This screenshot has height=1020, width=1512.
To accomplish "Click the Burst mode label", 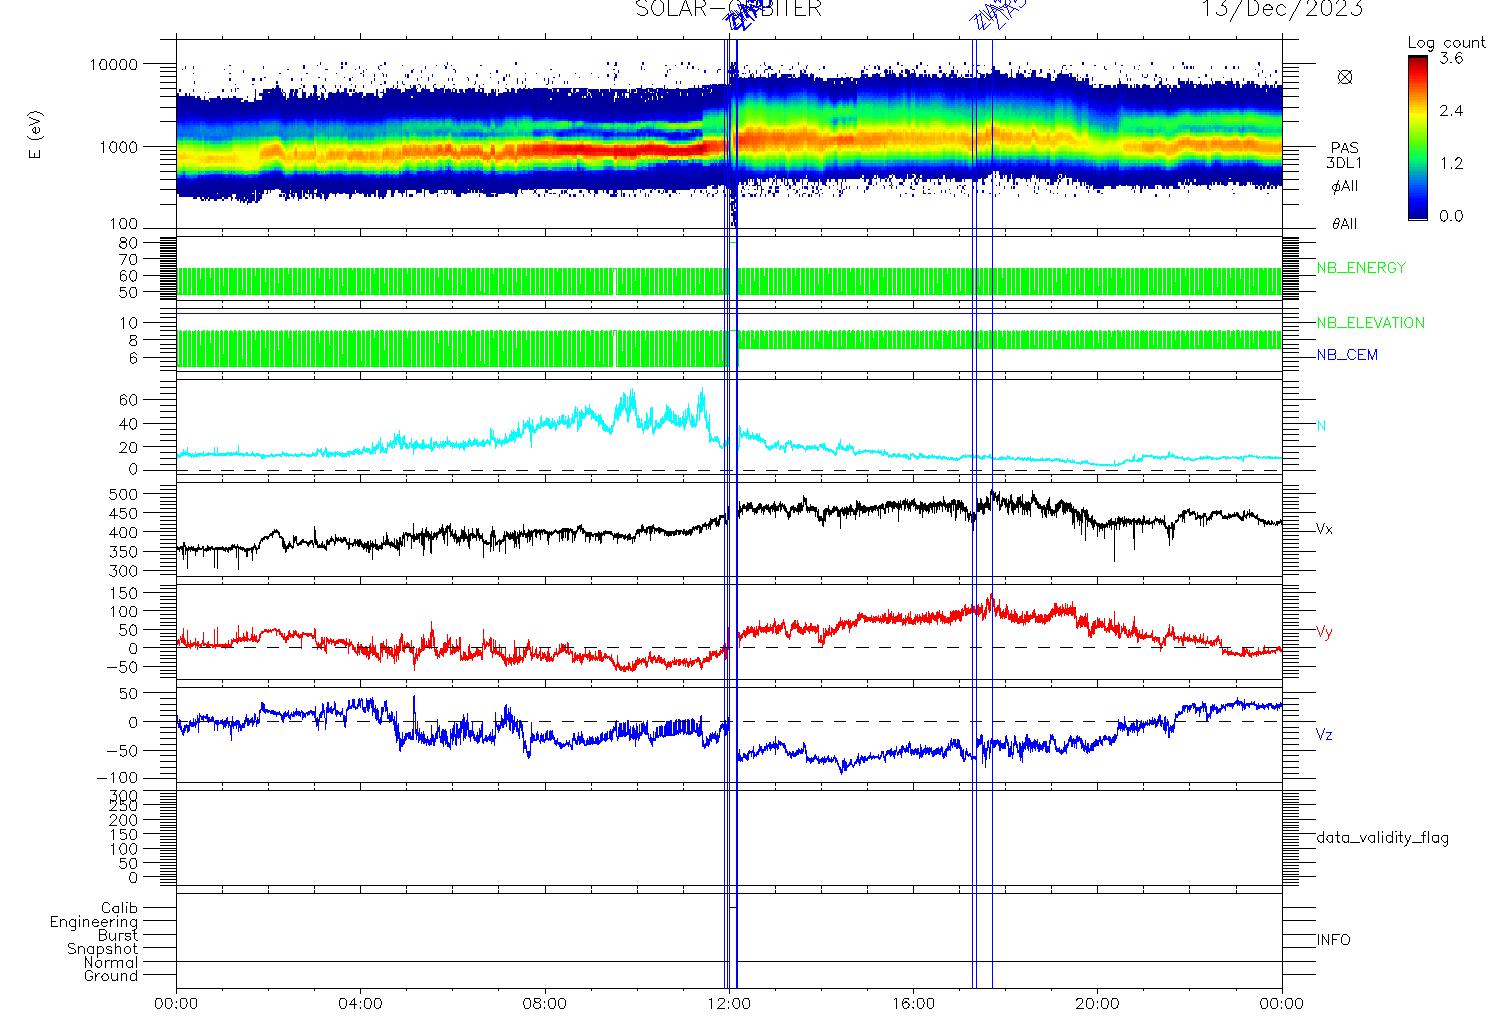I will click(118, 936).
